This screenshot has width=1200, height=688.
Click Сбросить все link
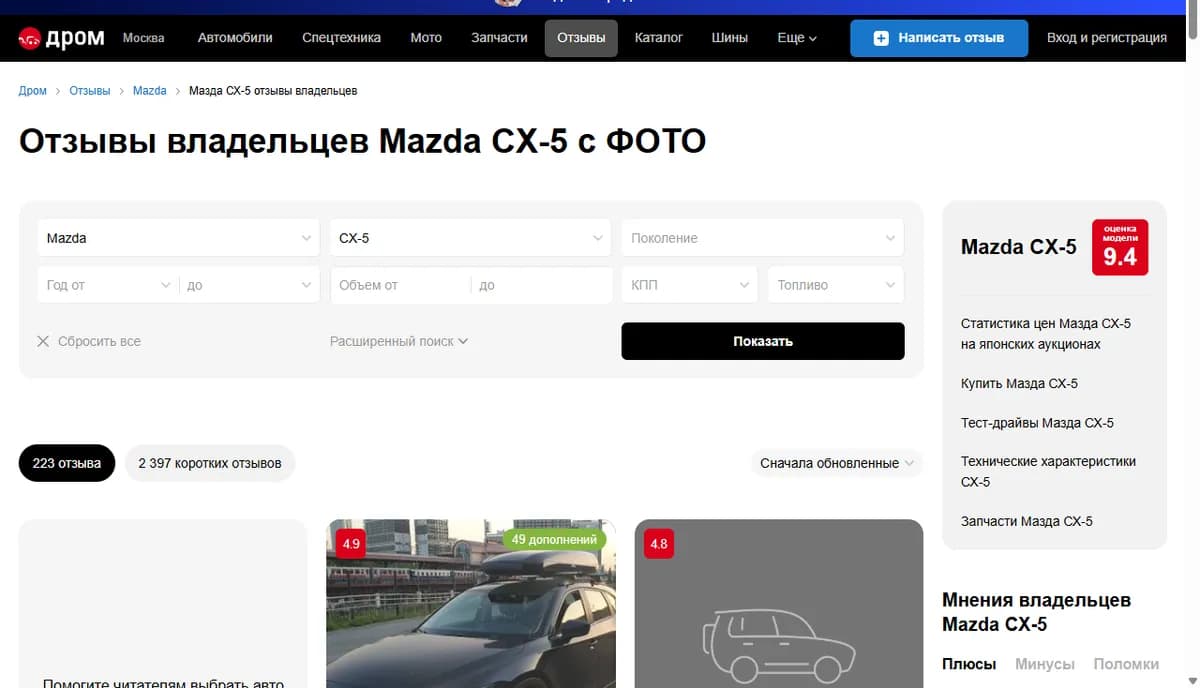99,341
